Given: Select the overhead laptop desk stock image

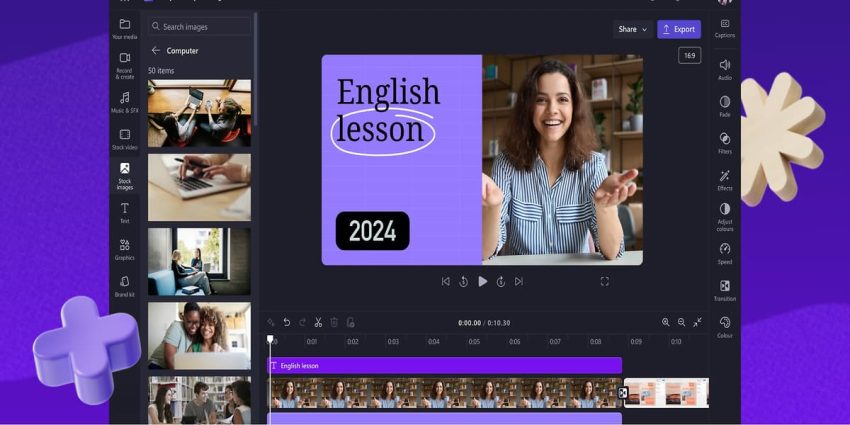Looking at the screenshot, I should point(199,113).
